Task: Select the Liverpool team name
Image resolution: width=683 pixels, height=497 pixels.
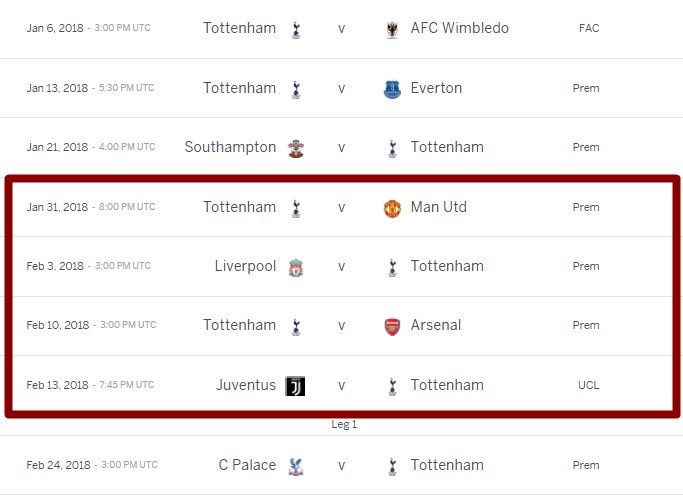Action: click(x=245, y=266)
